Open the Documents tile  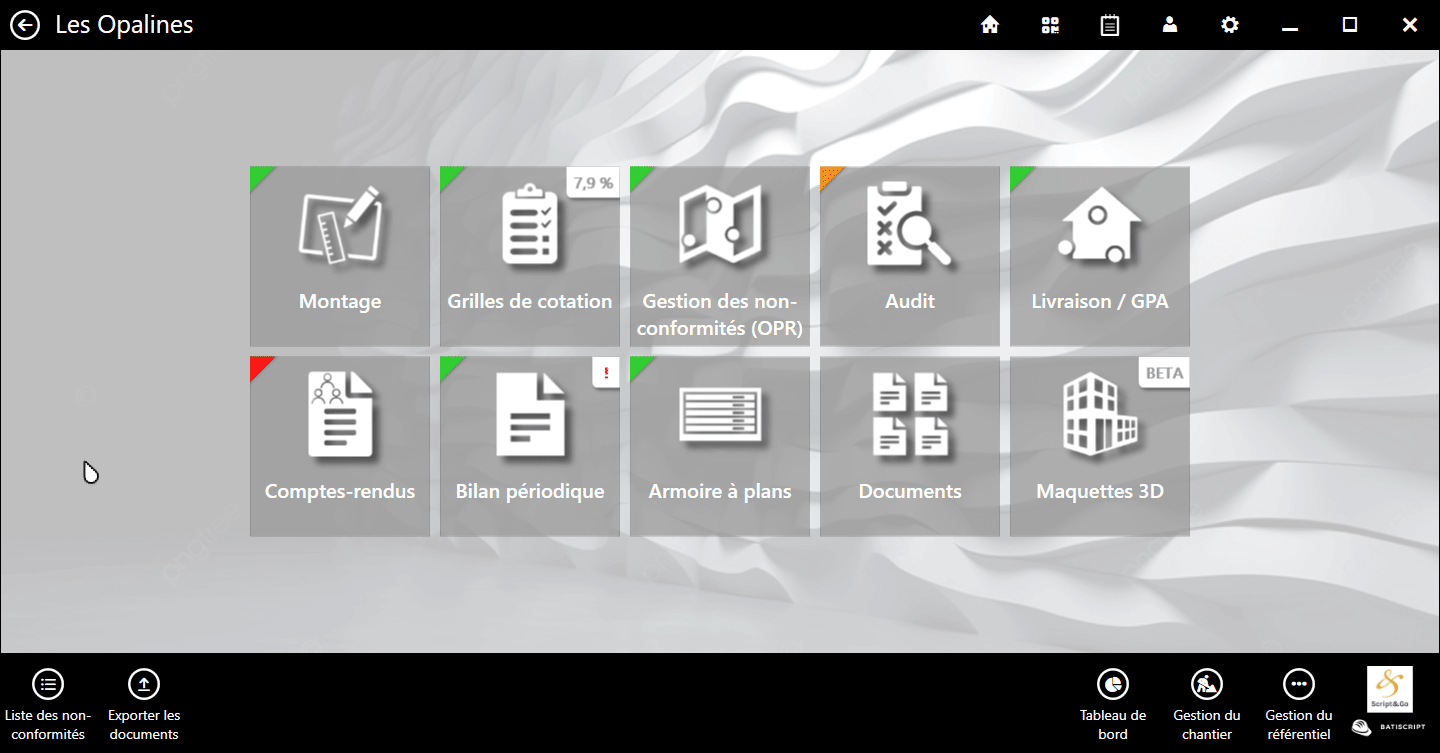click(910, 446)
